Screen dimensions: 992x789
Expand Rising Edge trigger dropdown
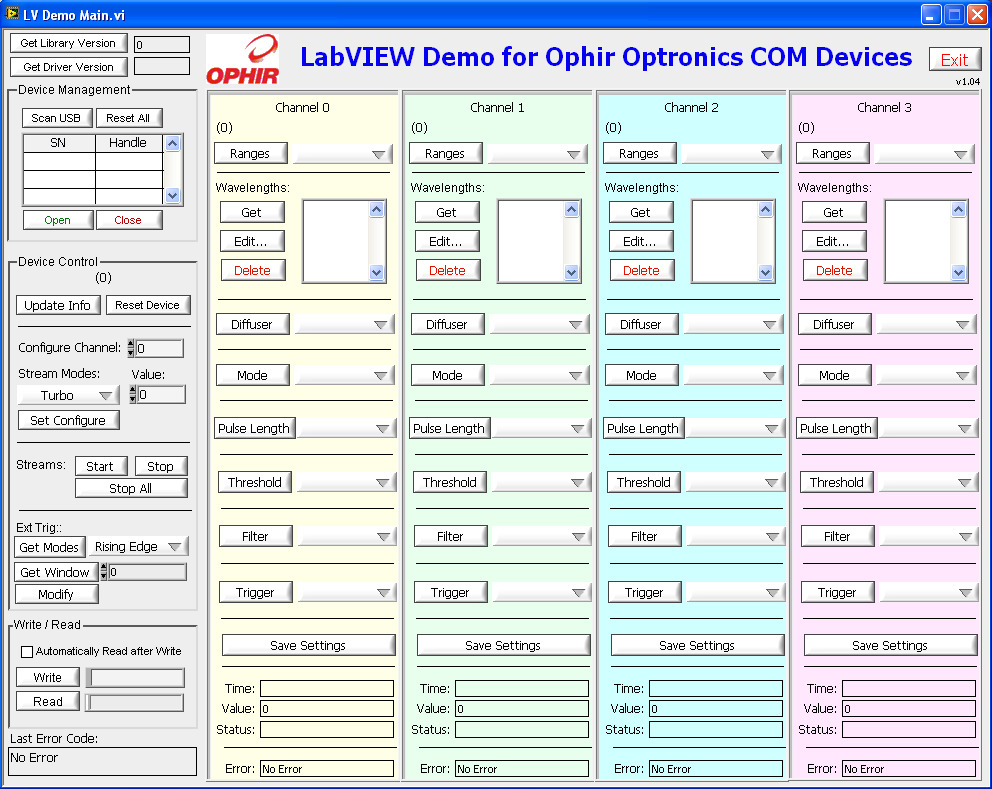coord(139,547)
